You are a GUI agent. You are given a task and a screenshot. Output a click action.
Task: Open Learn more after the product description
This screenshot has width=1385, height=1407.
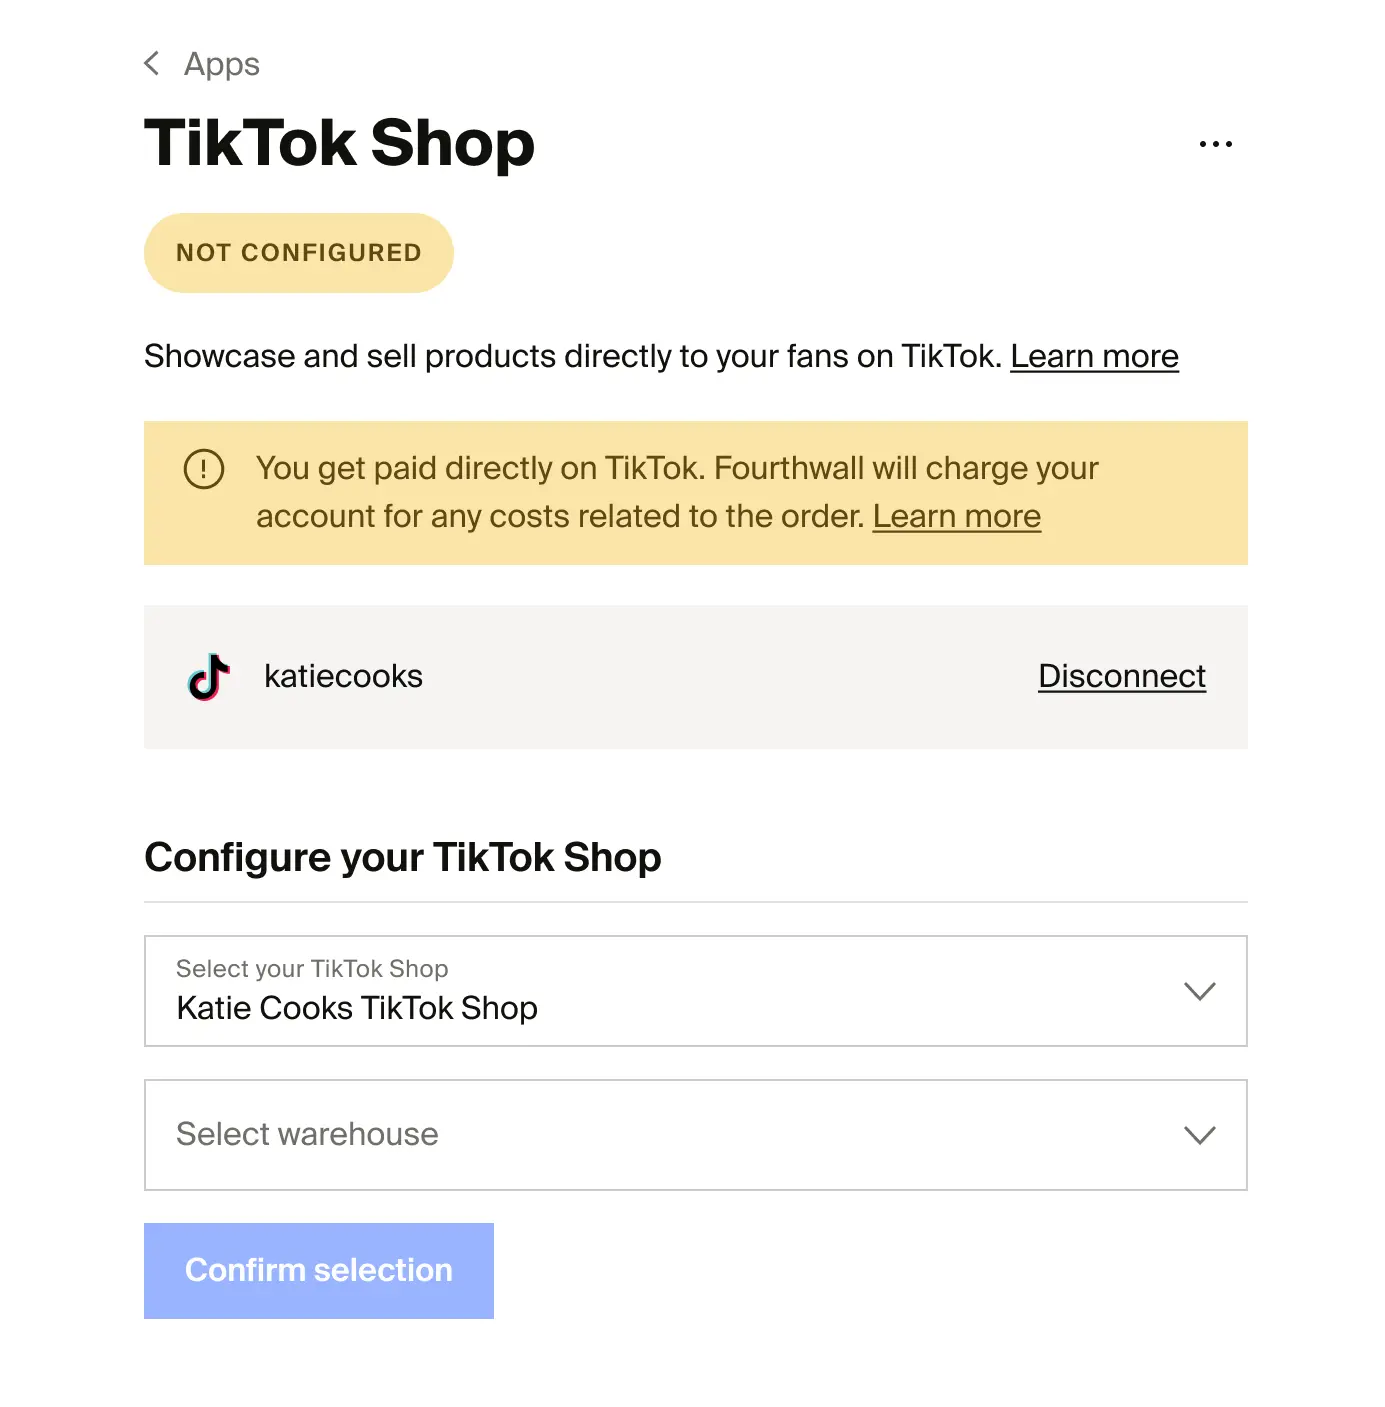coord(1094,356)
